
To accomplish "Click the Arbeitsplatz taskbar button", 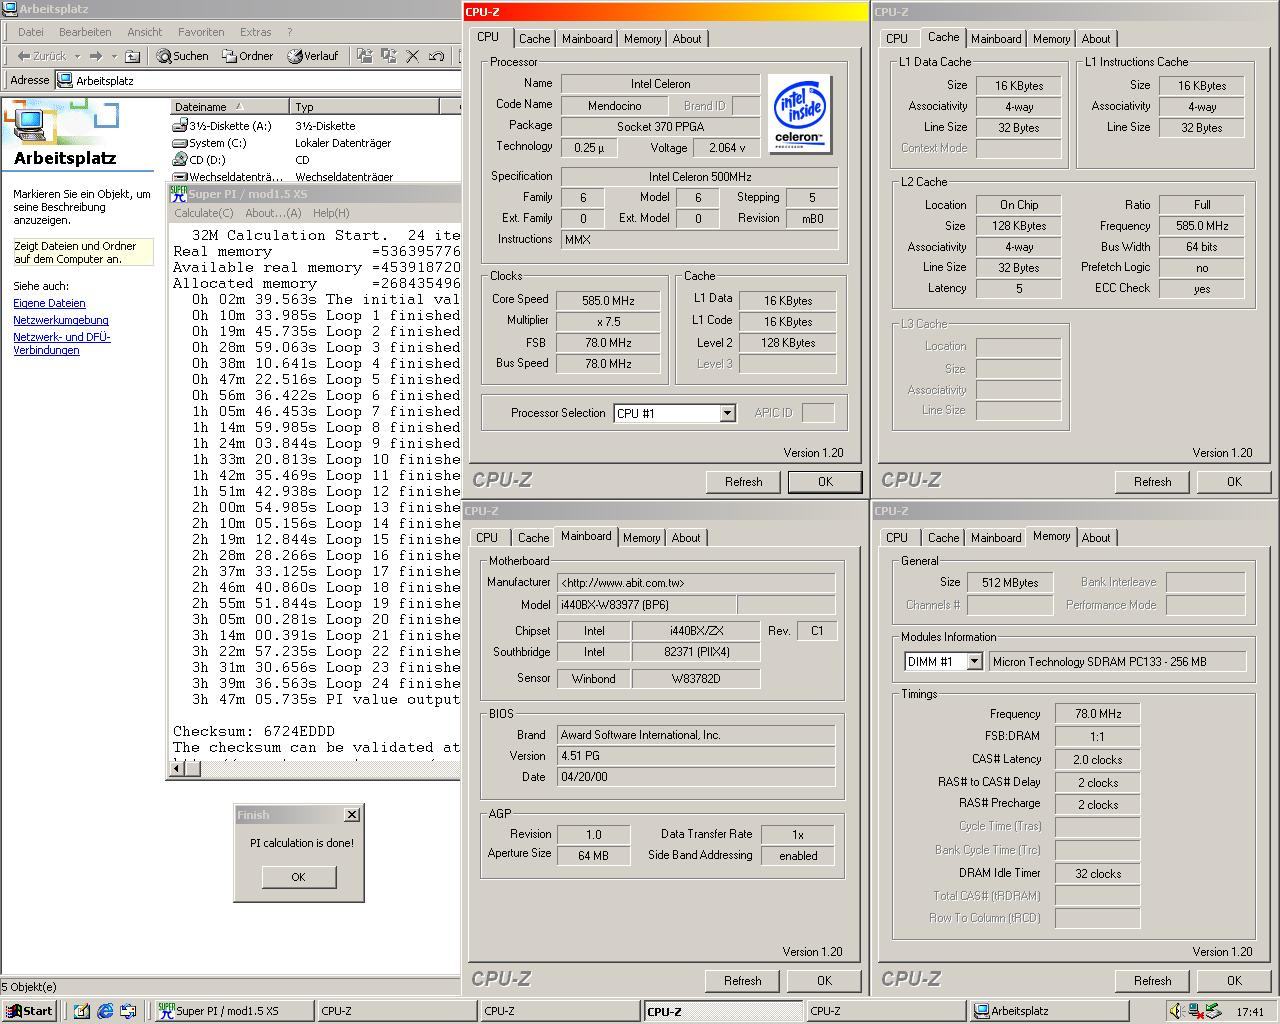I will click(x=1048, y=1011).
